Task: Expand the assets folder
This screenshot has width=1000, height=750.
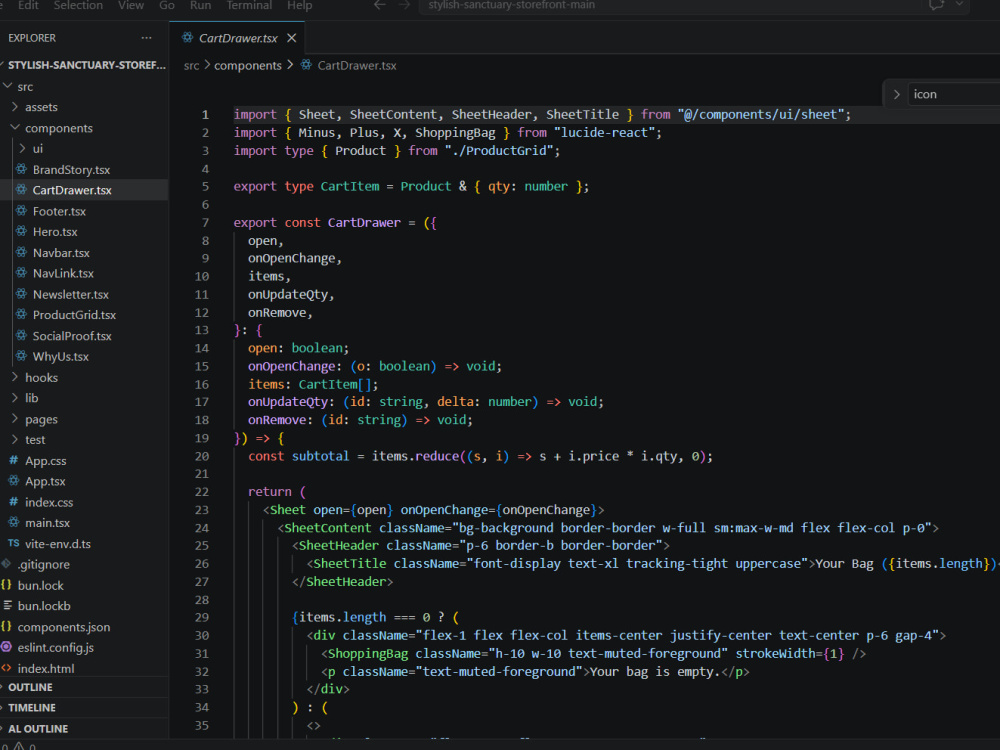Action: (x=15, y=107)
